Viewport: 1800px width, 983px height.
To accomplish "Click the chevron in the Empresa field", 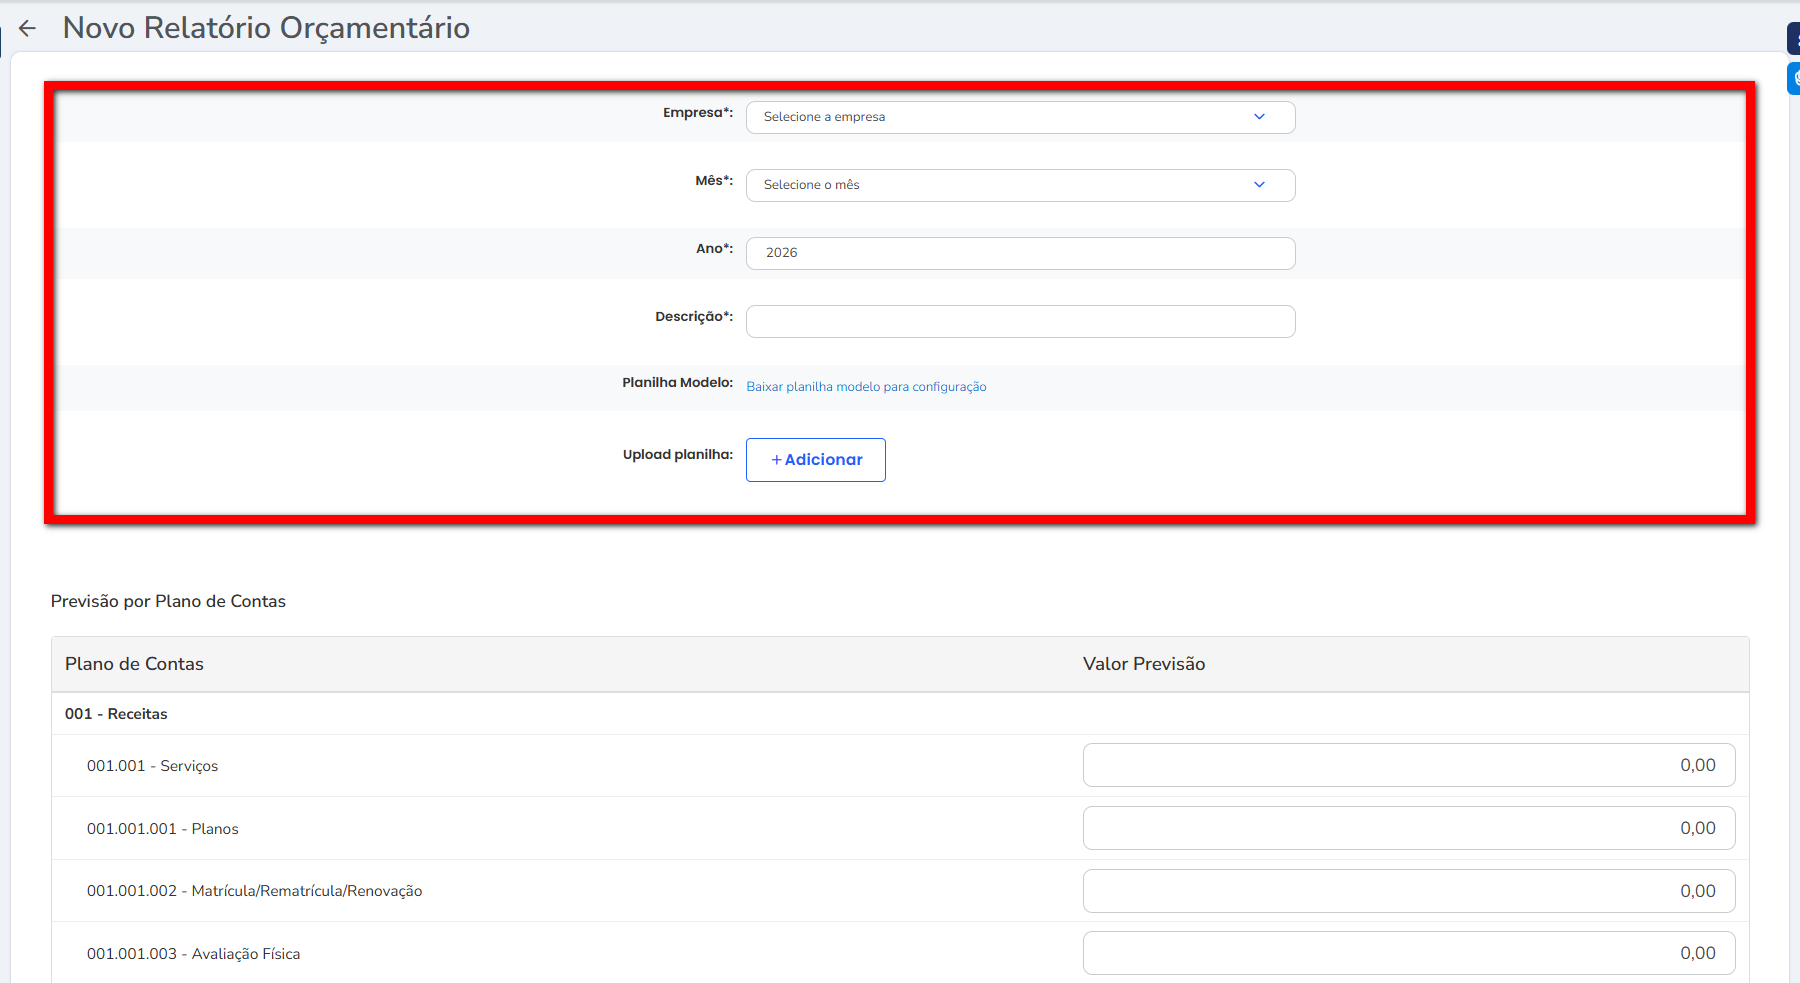I will click(x=1259, y=117).
